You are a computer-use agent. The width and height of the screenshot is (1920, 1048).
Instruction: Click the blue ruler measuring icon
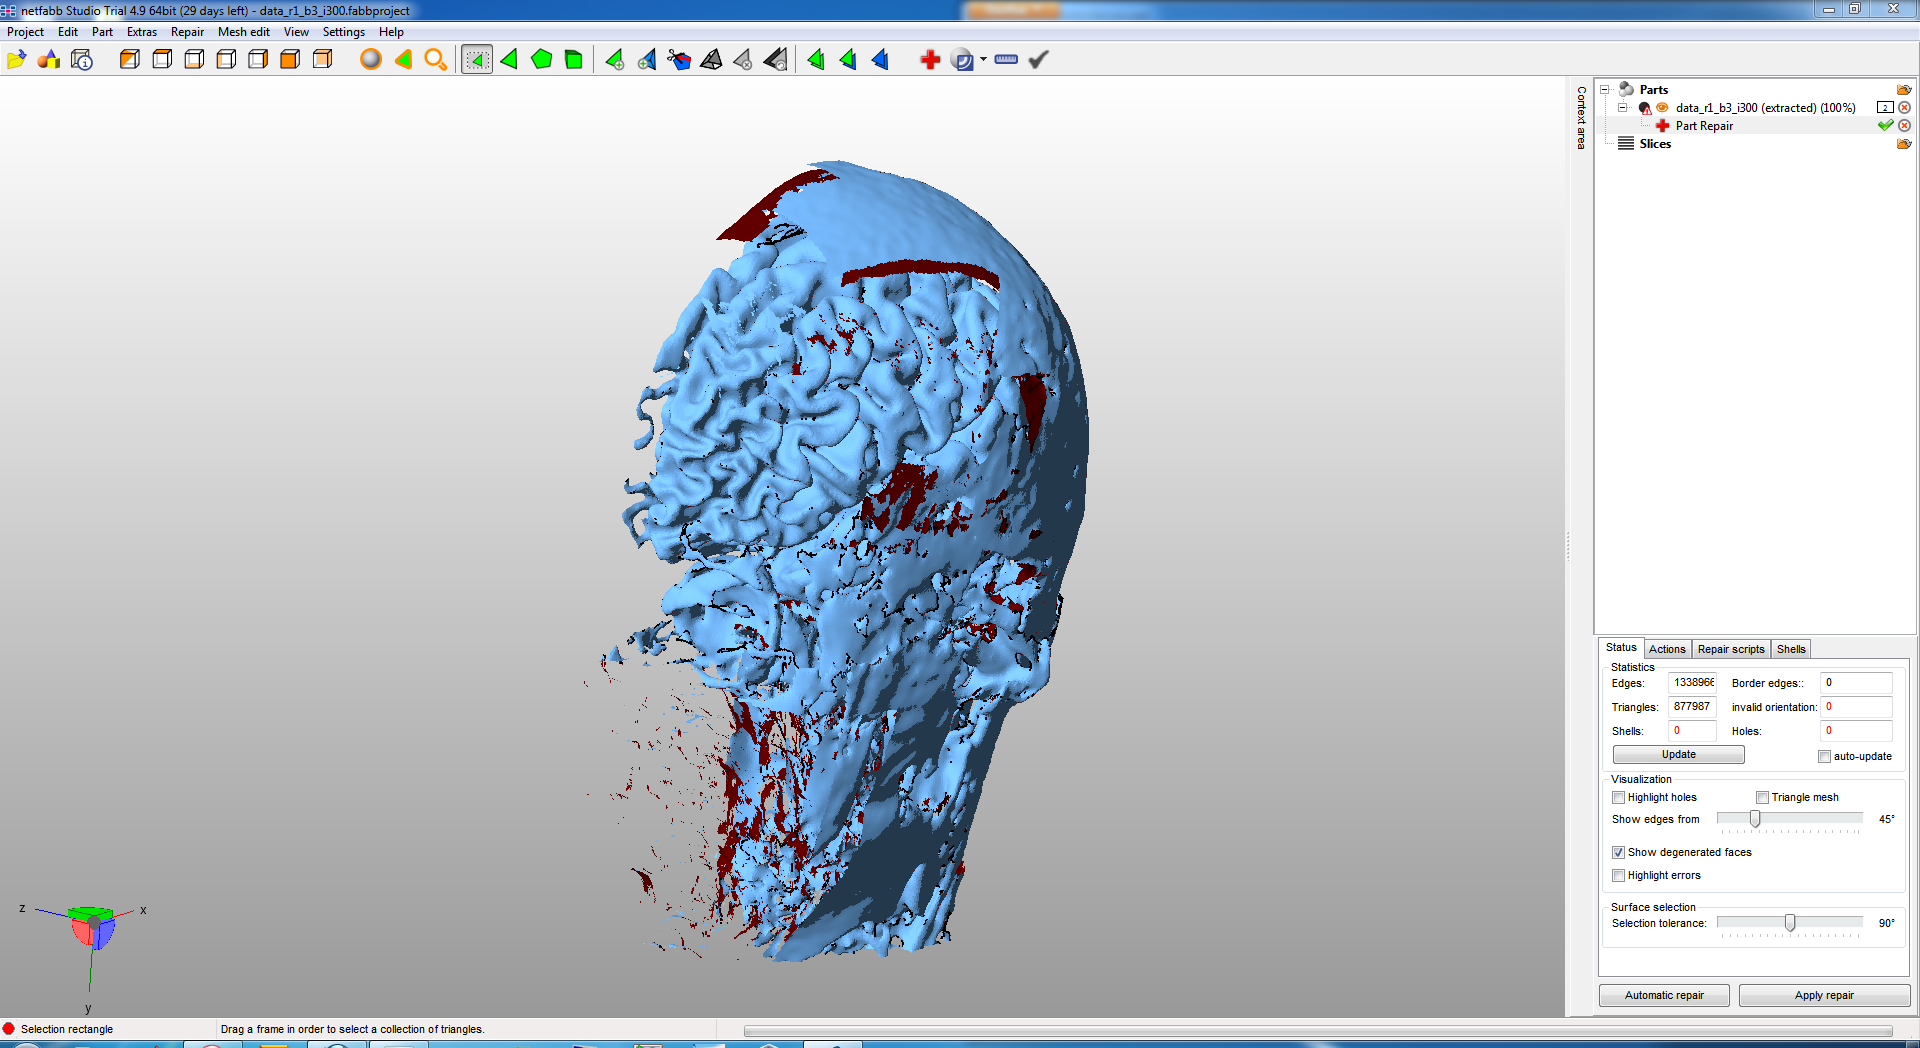pos(1006,60)
